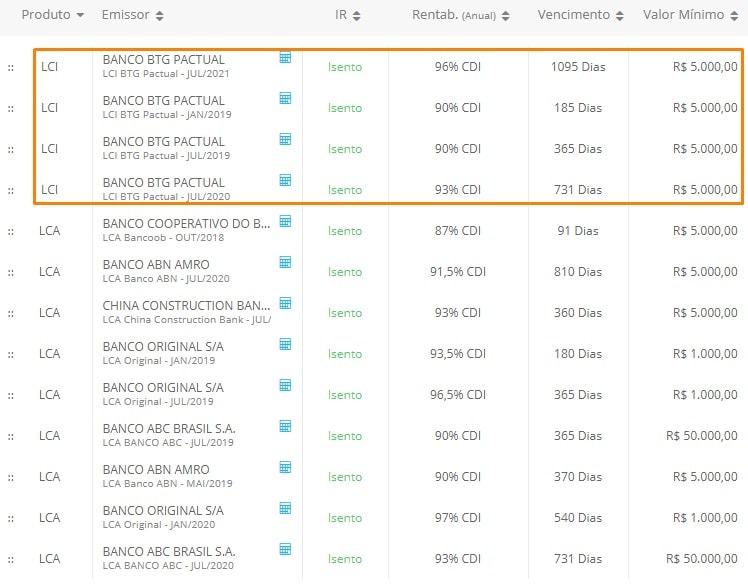
Task: Open calculator icon for LCA Bancoob OUT/2018
Action: coord(285,222)
